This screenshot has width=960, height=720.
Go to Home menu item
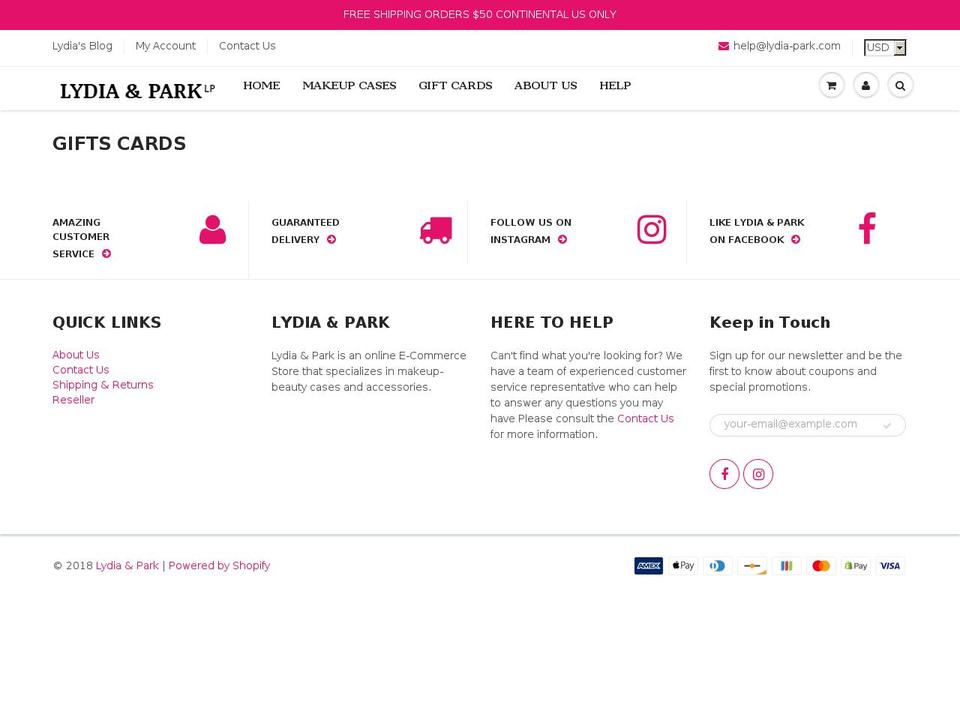261,86
